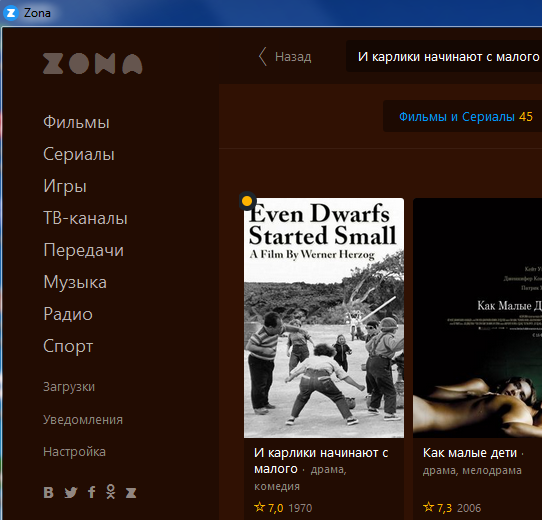542x520 pixels.
Task: Click star rating 7,0 of first film
Action: click(x=269, y=508)
